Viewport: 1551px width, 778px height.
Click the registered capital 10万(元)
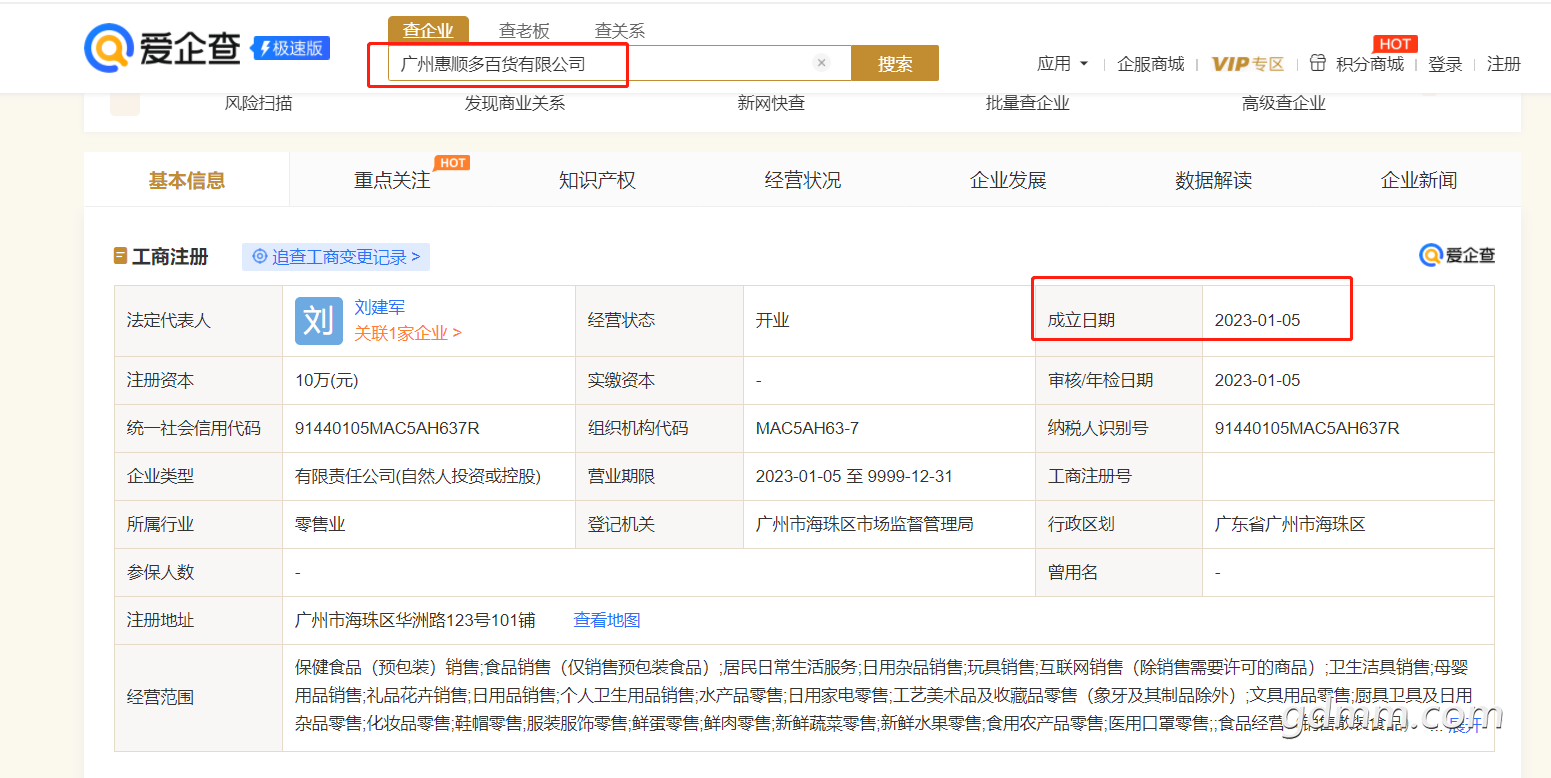pyautogui.click(x=327, y=380)
